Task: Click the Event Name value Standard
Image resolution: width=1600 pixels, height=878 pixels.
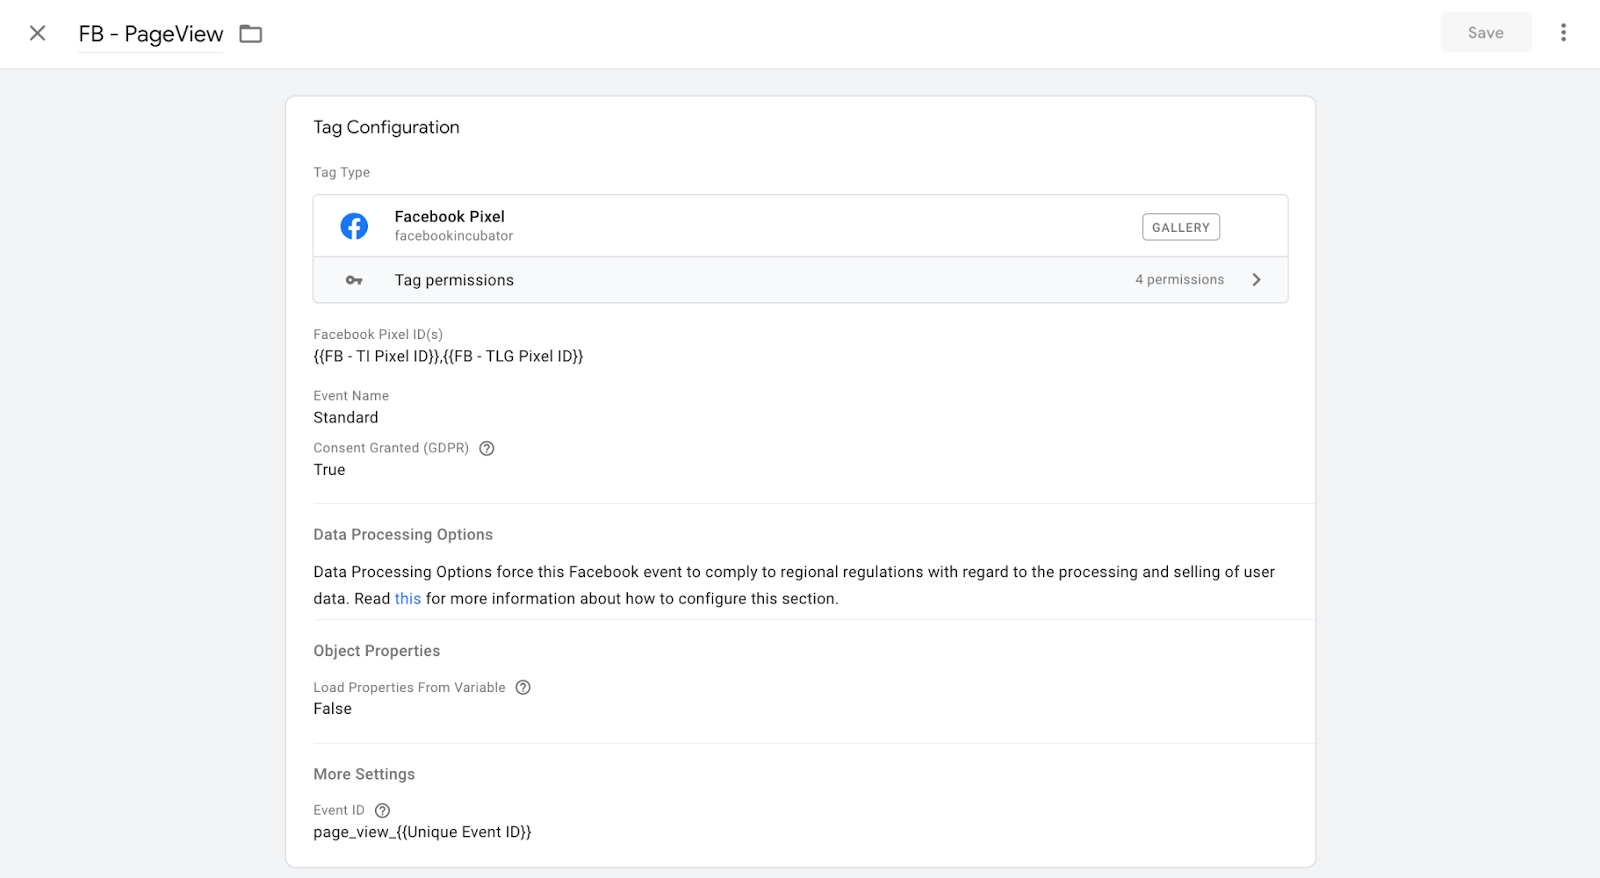Action: [x=346, y=418]
